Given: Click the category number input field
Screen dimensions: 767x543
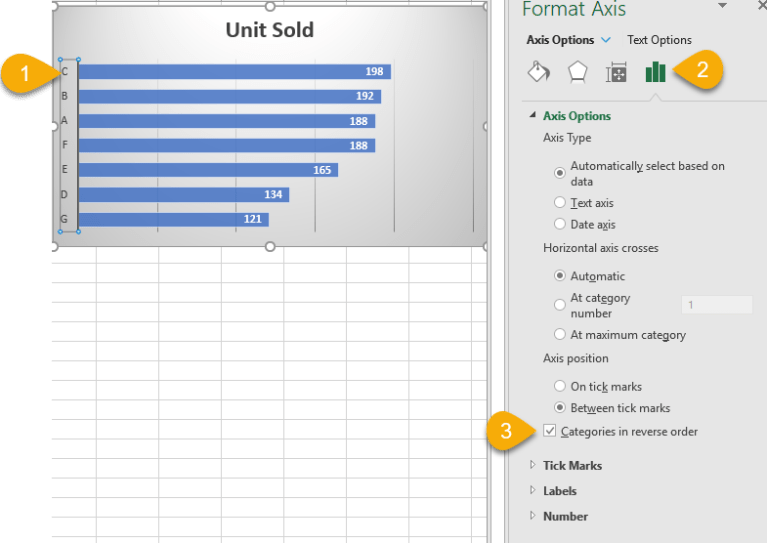Looking at the screenshot, I should [x=716, y=305].
